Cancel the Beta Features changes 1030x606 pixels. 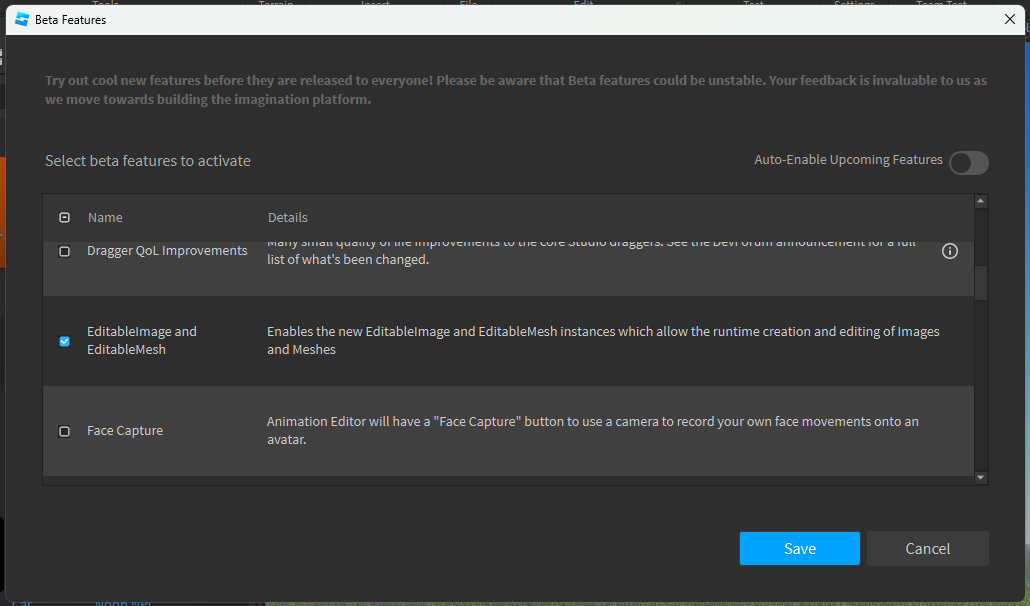click(927, 548)
